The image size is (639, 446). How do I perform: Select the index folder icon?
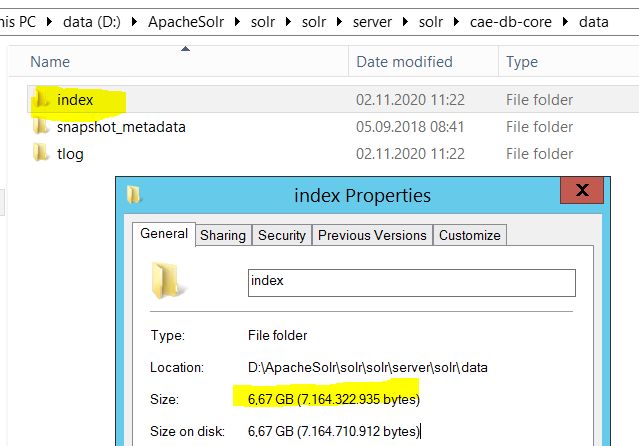41,99
